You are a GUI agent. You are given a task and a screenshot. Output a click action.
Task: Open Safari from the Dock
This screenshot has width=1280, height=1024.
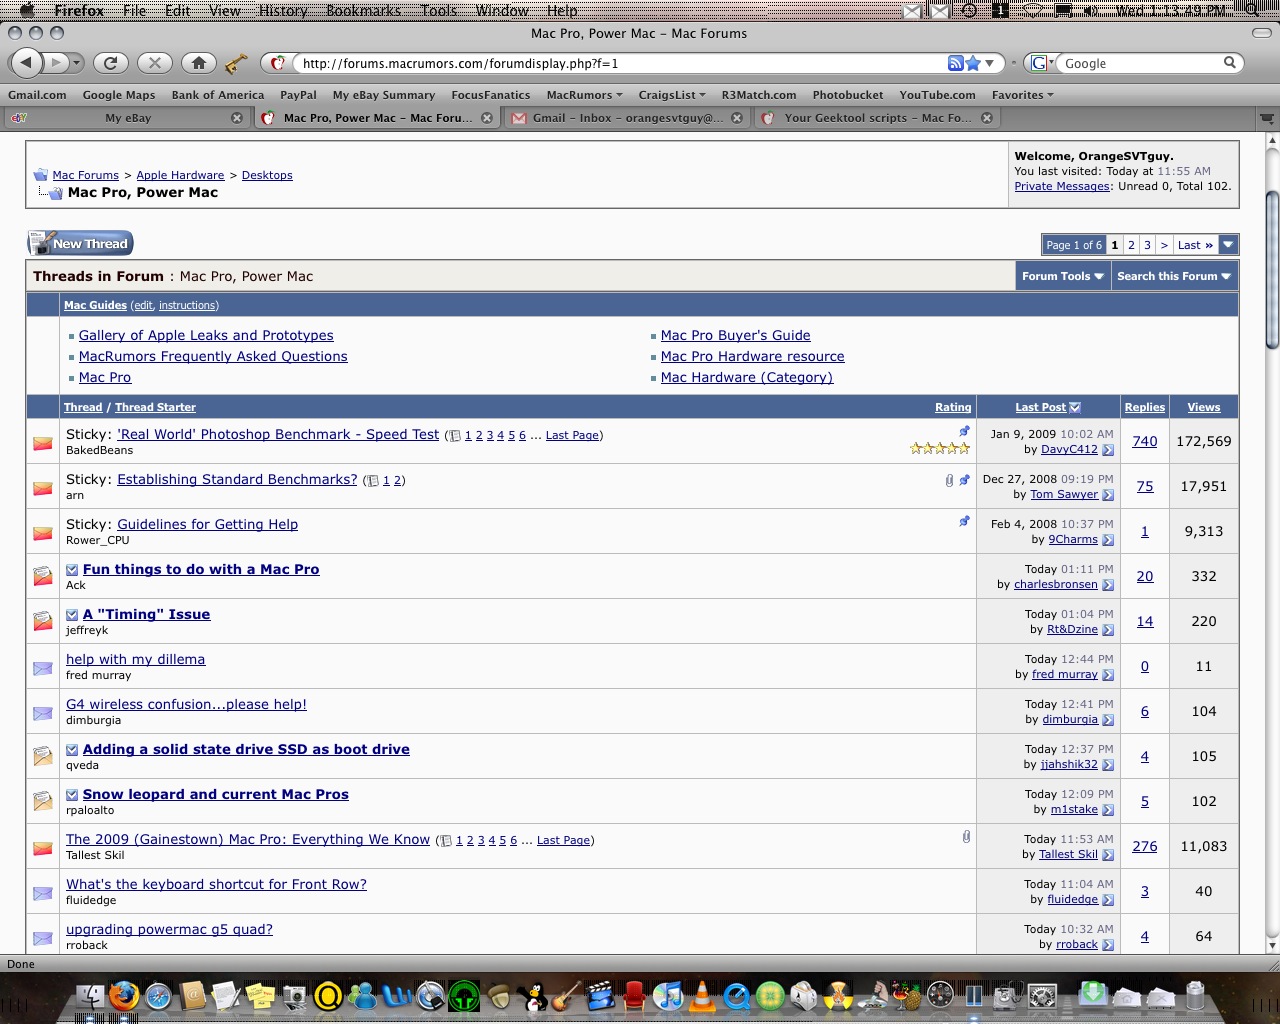158,995
